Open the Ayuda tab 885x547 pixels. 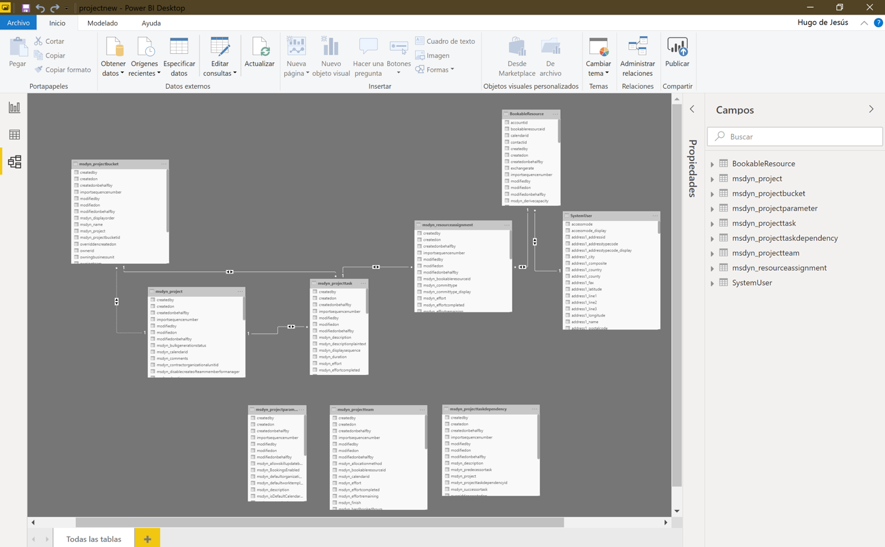tap(151, 23)
